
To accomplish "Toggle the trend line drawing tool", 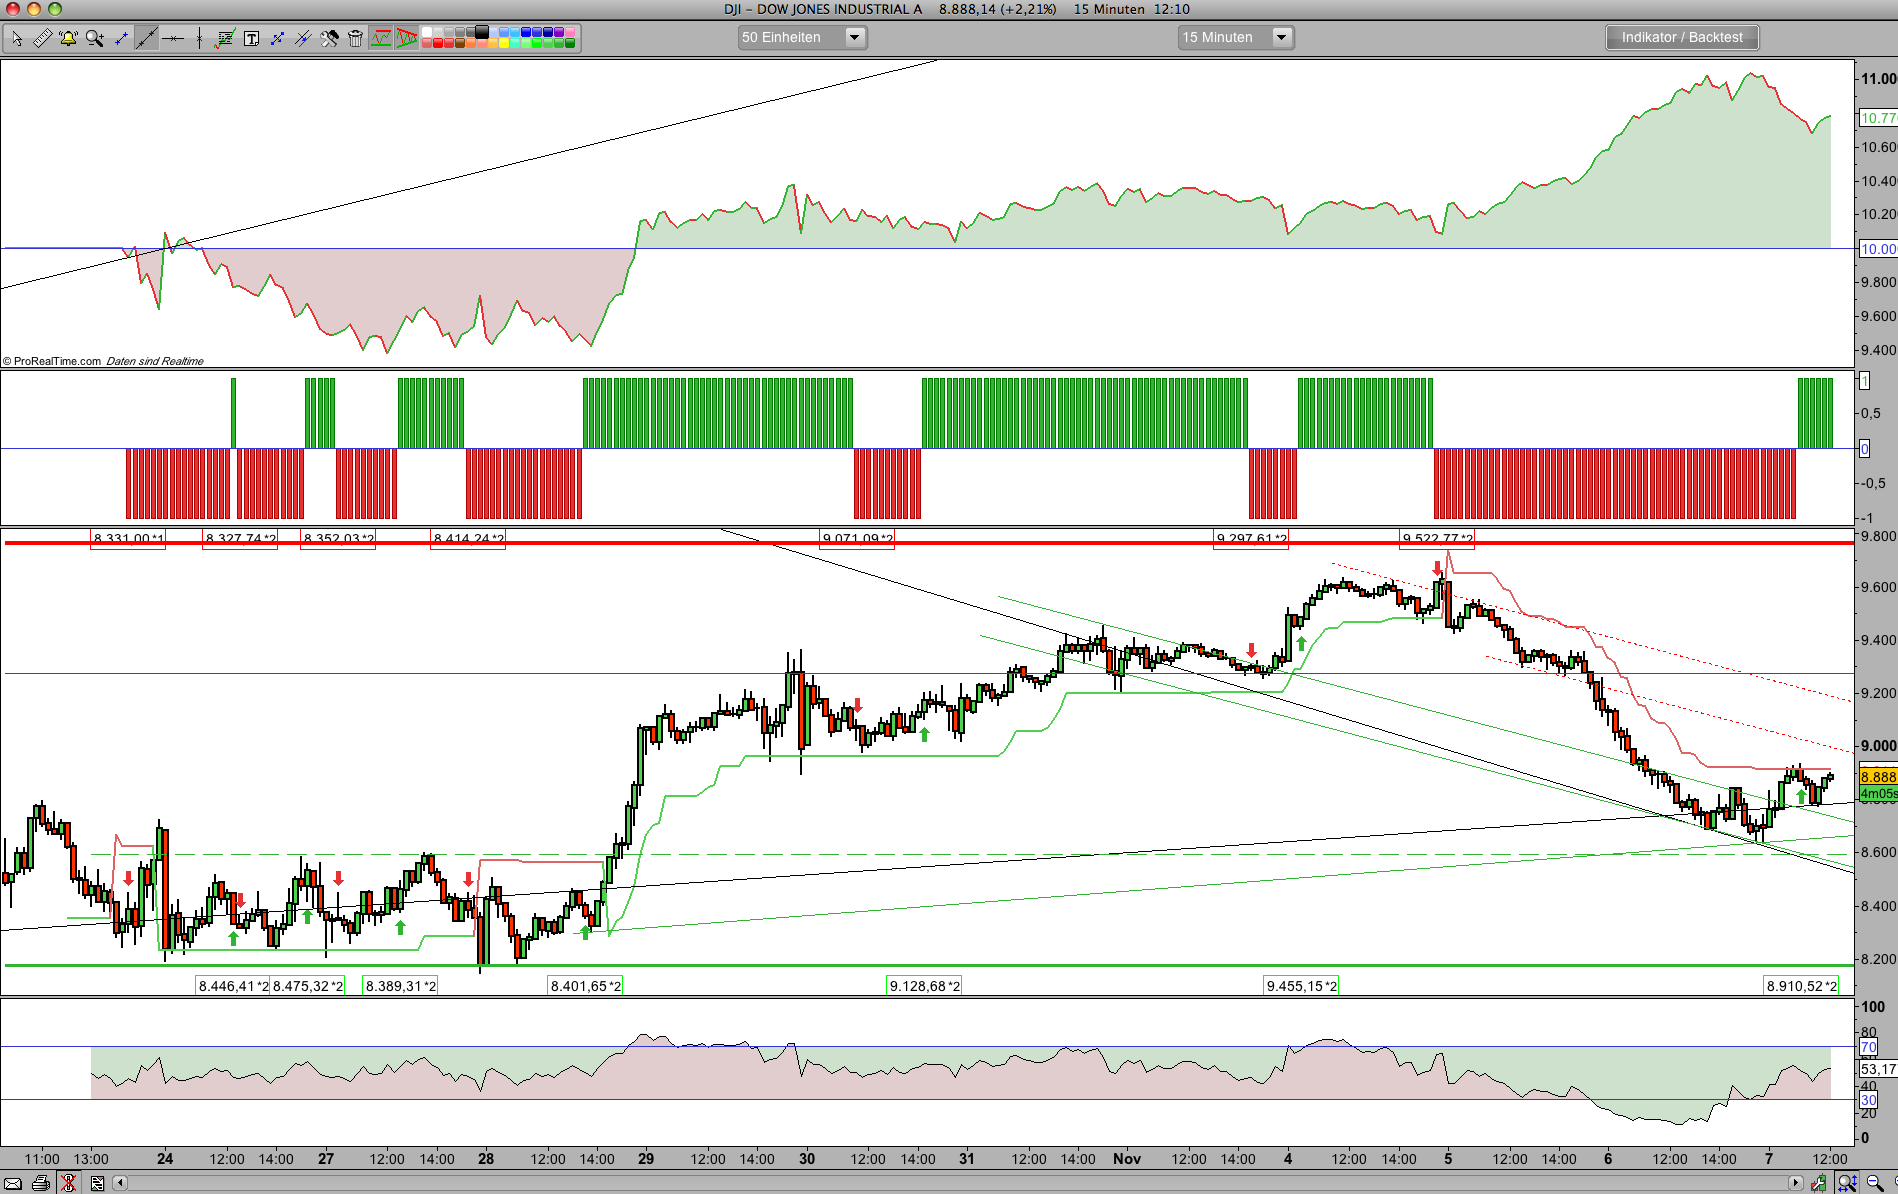I will pyautogui.click(x=147, y=38).
